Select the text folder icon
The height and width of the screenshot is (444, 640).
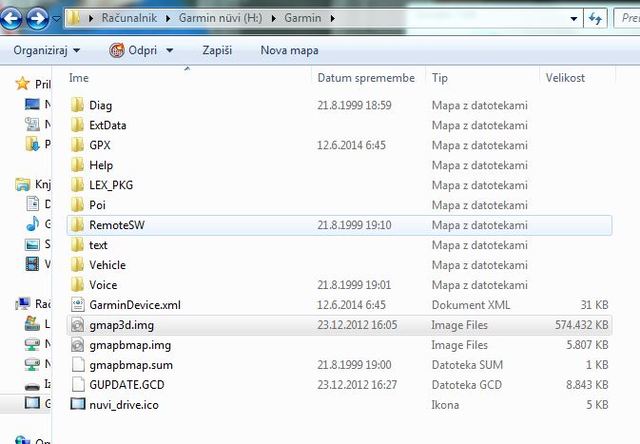(x=77, y=245)
